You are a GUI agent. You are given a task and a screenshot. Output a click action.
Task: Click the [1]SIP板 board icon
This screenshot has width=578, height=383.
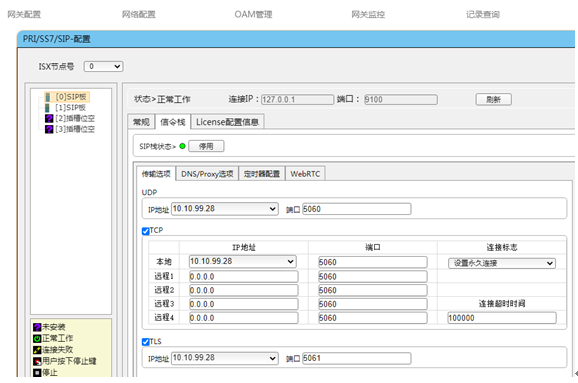47,108
